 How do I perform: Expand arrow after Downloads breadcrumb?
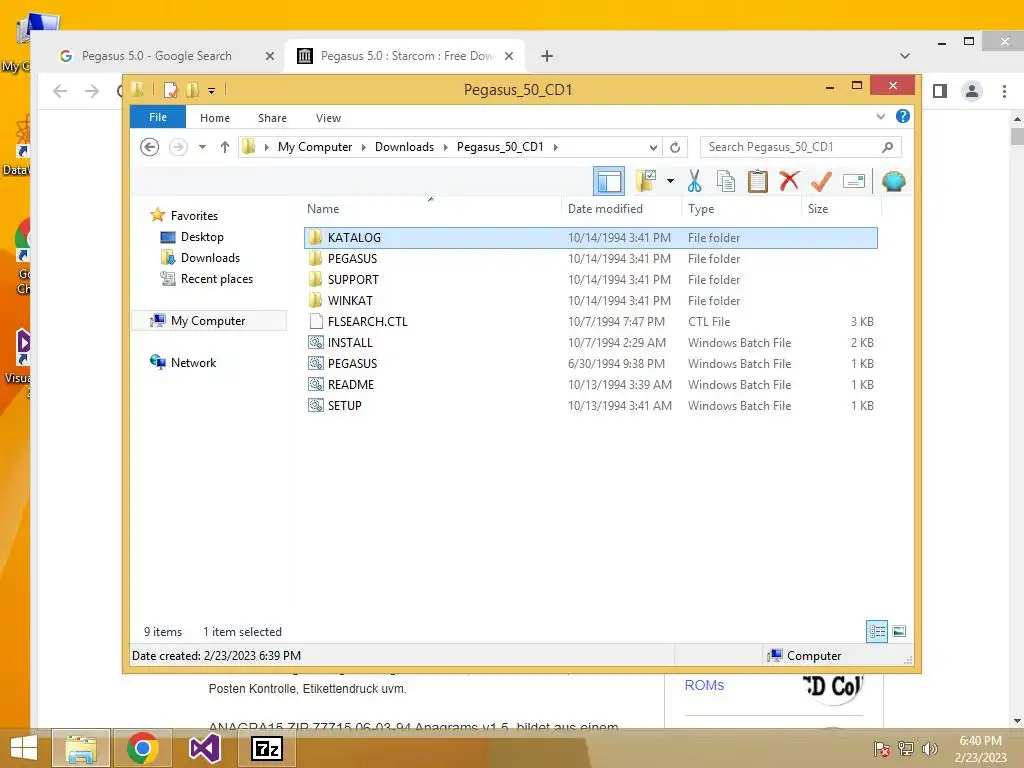tap(445, 147)
